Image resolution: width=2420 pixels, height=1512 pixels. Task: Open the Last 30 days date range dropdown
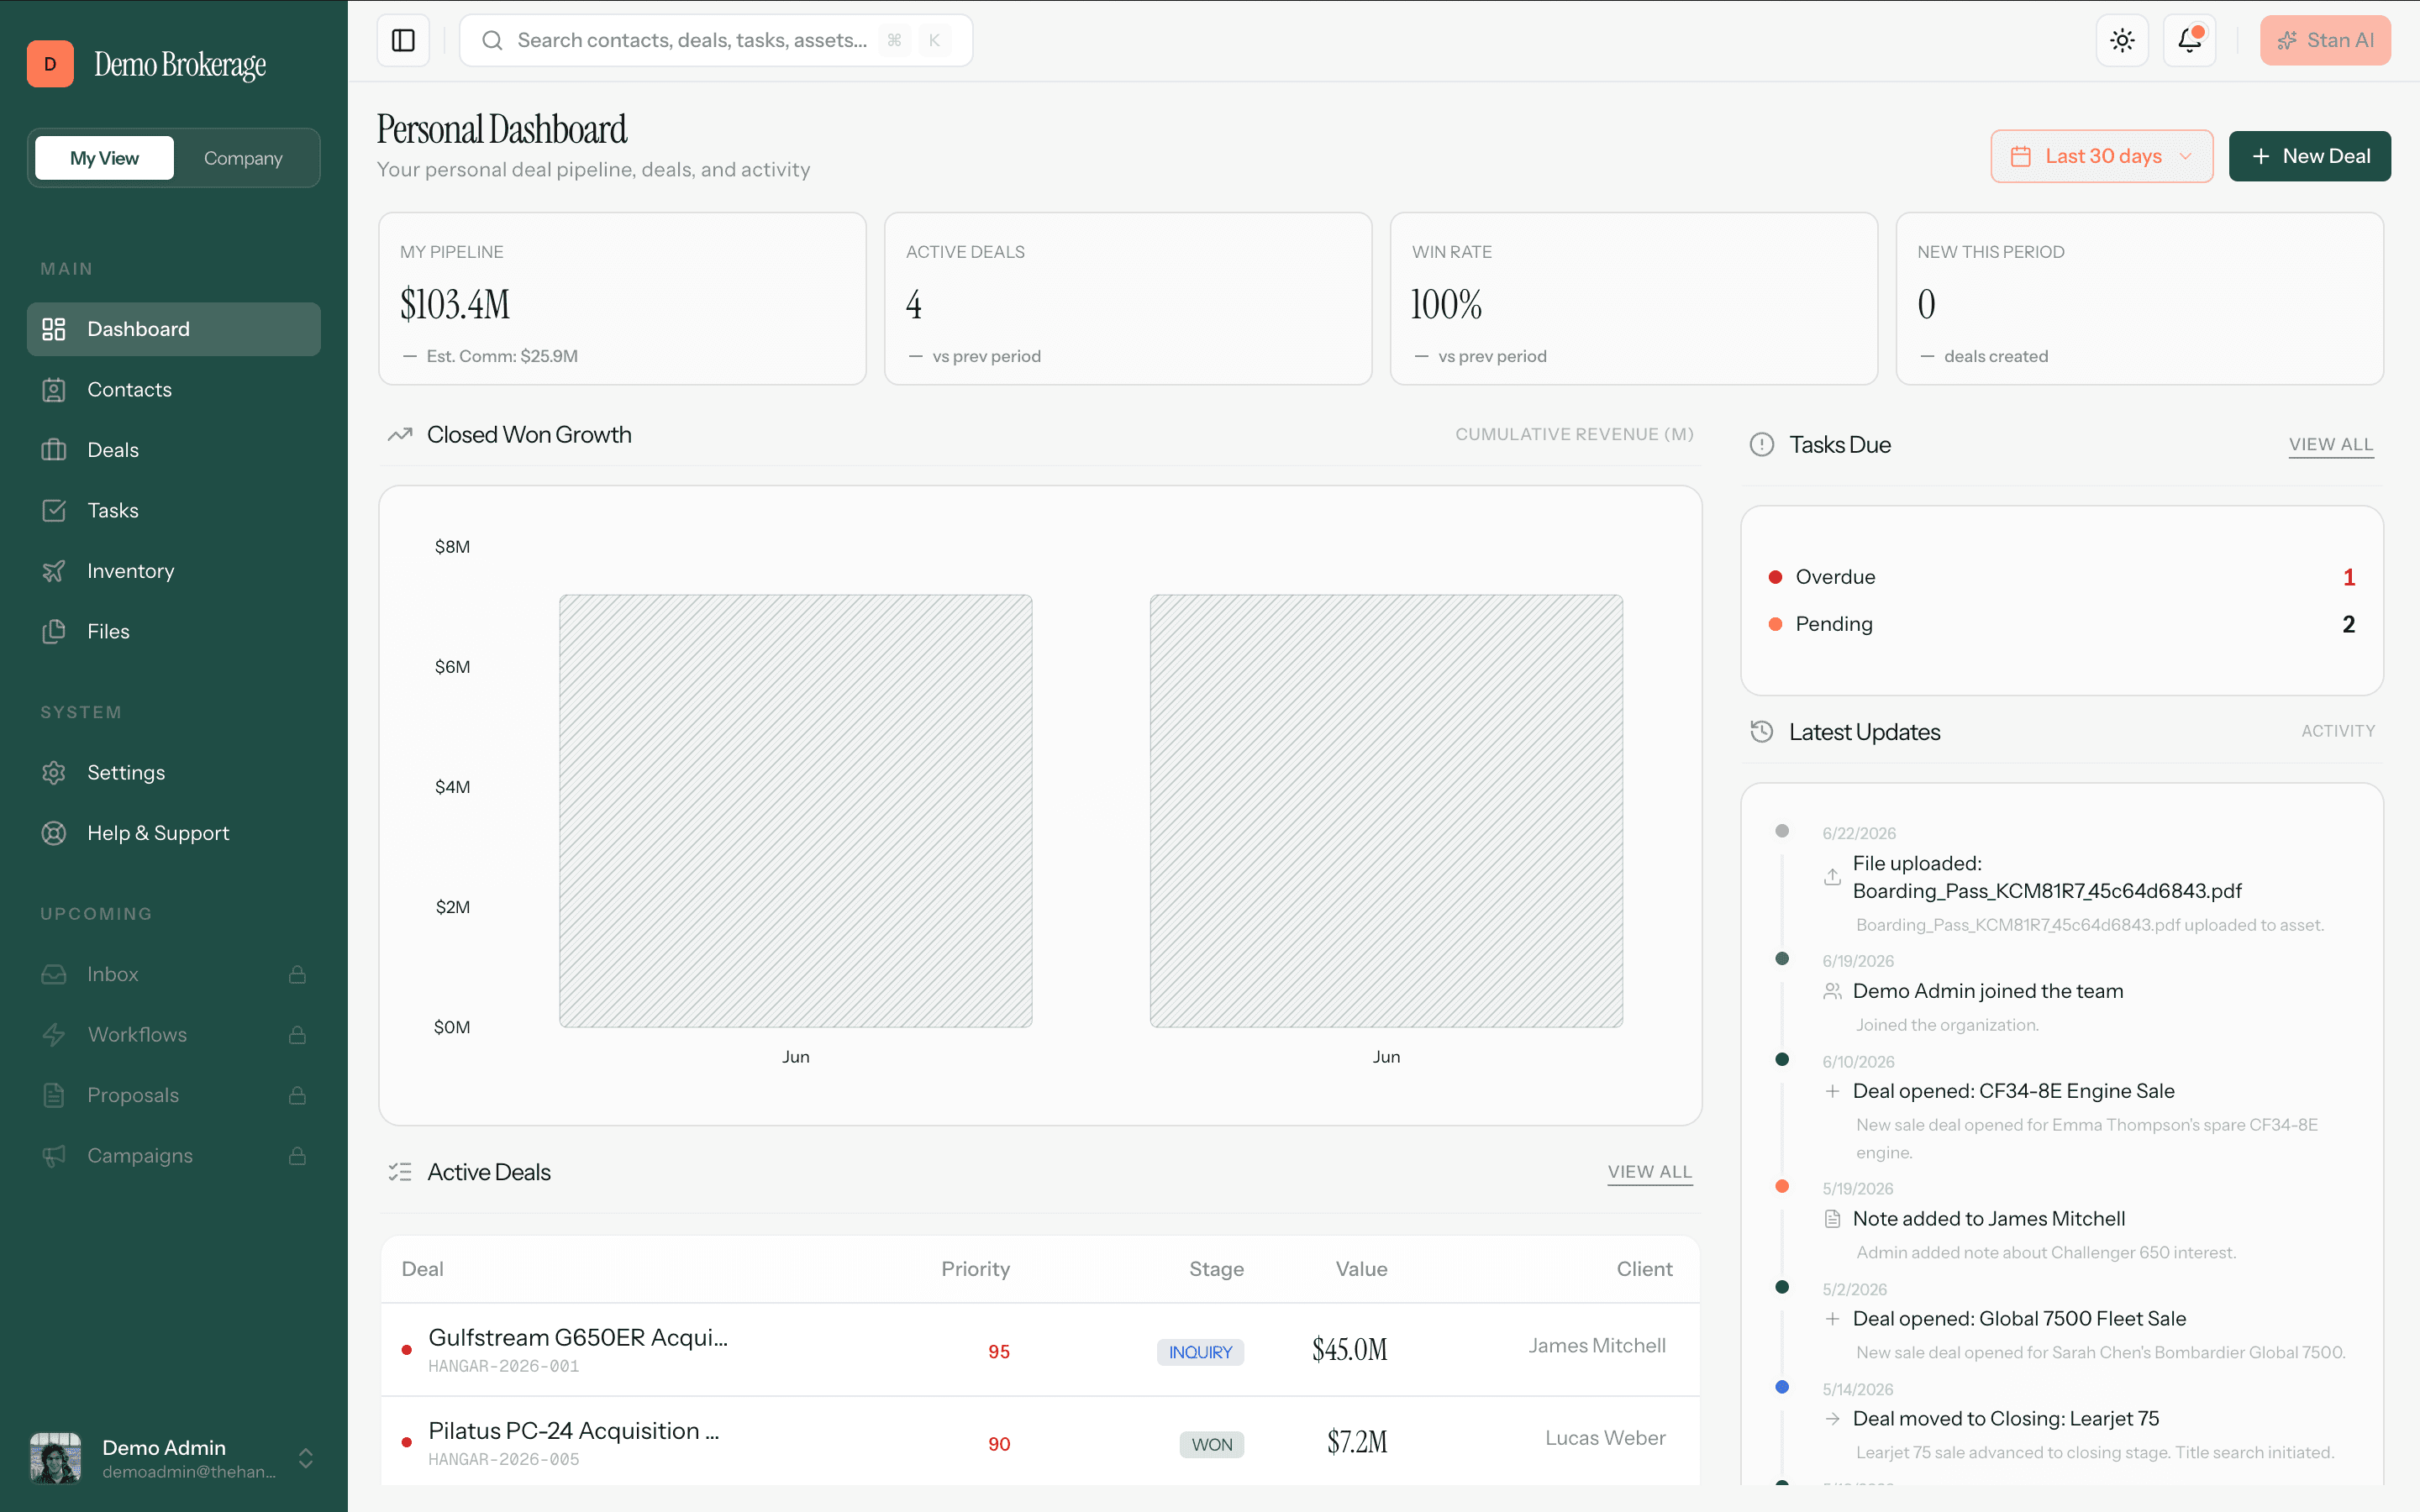point(2101,156)
